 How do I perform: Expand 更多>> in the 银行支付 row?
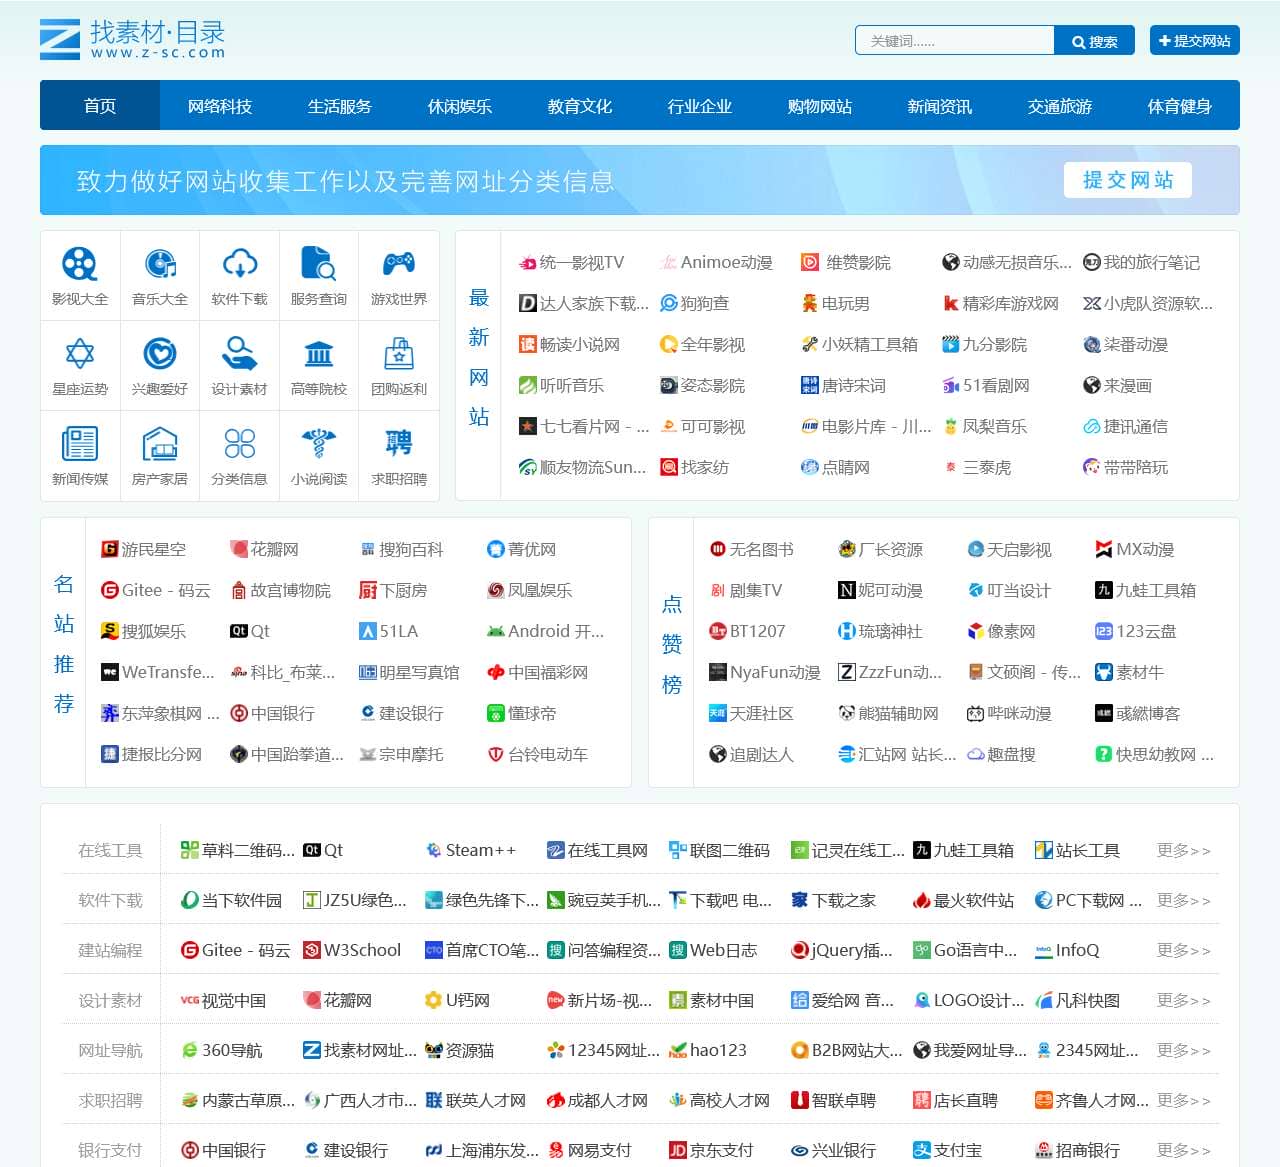(x=1184, y=1150)
